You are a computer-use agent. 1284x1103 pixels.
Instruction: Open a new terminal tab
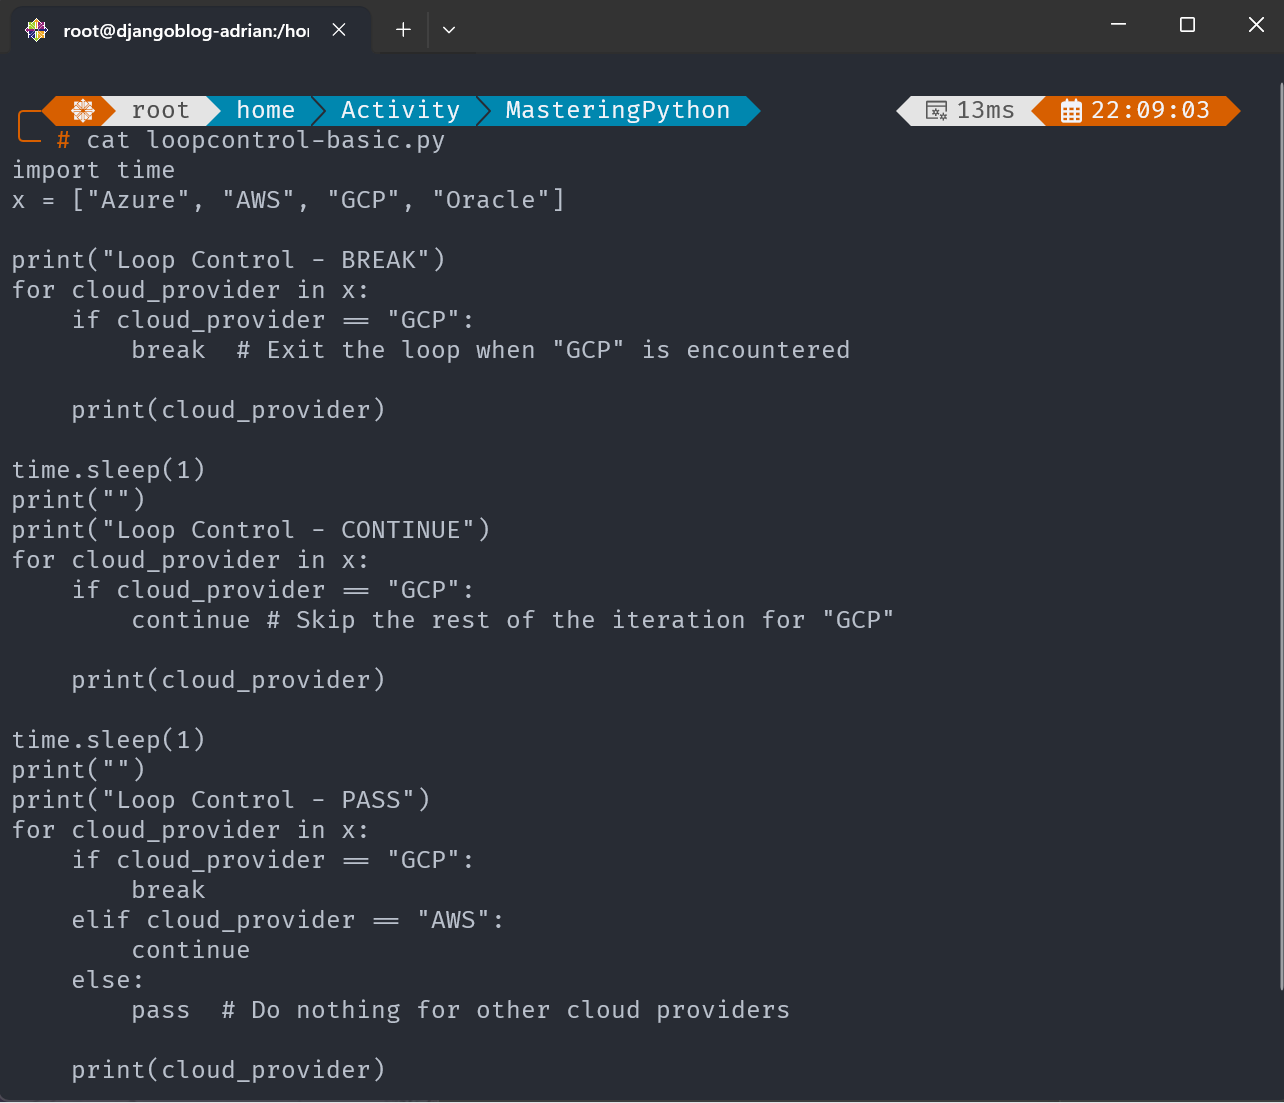click(403, 30)
